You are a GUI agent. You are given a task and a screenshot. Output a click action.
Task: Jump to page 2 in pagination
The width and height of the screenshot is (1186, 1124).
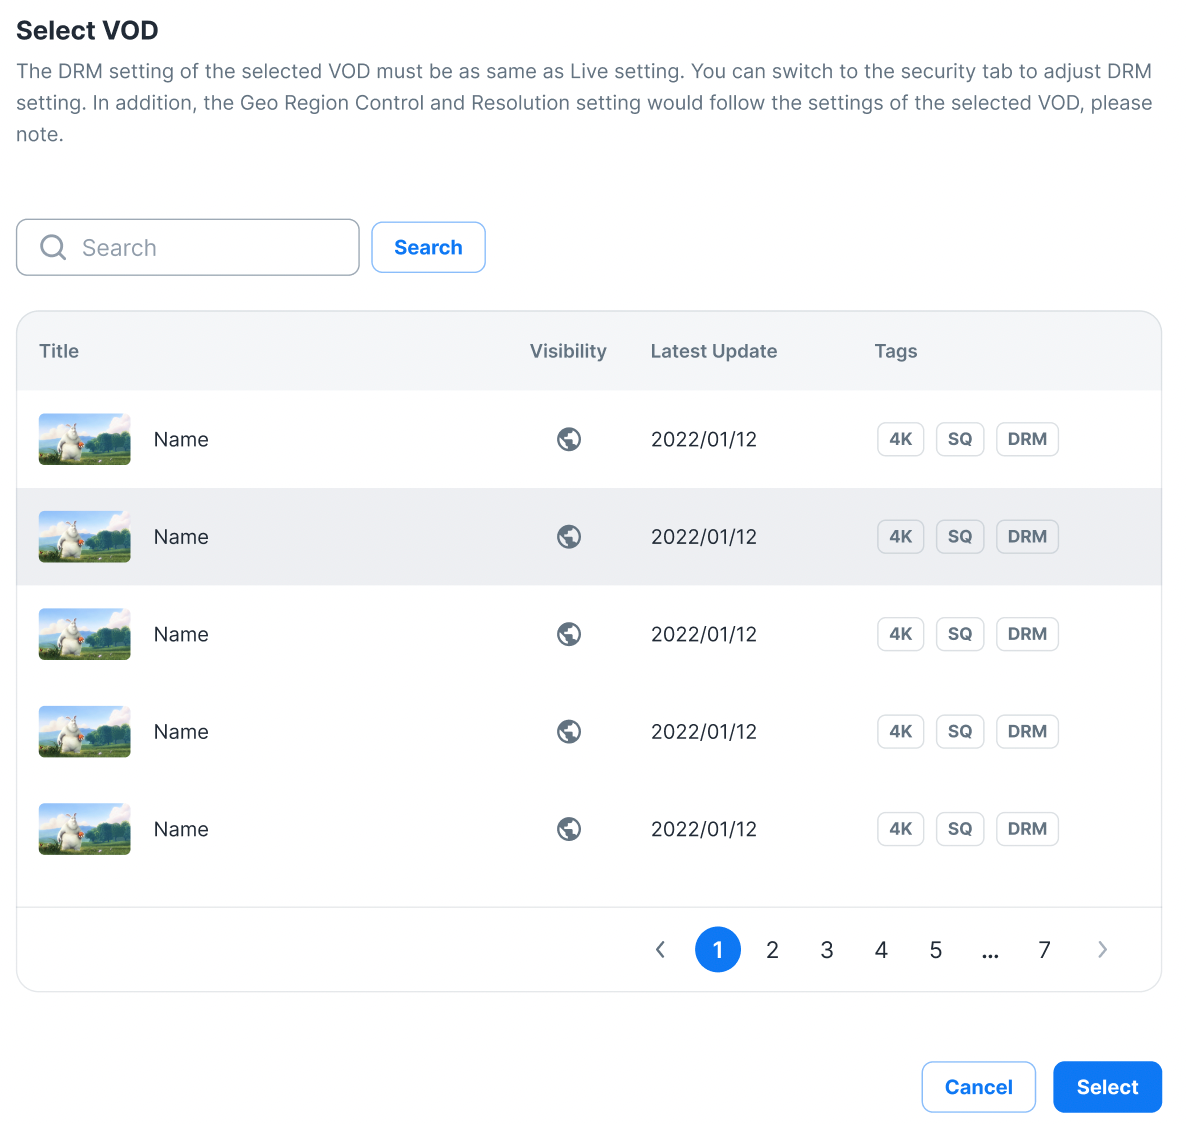(x=772, y=950)
